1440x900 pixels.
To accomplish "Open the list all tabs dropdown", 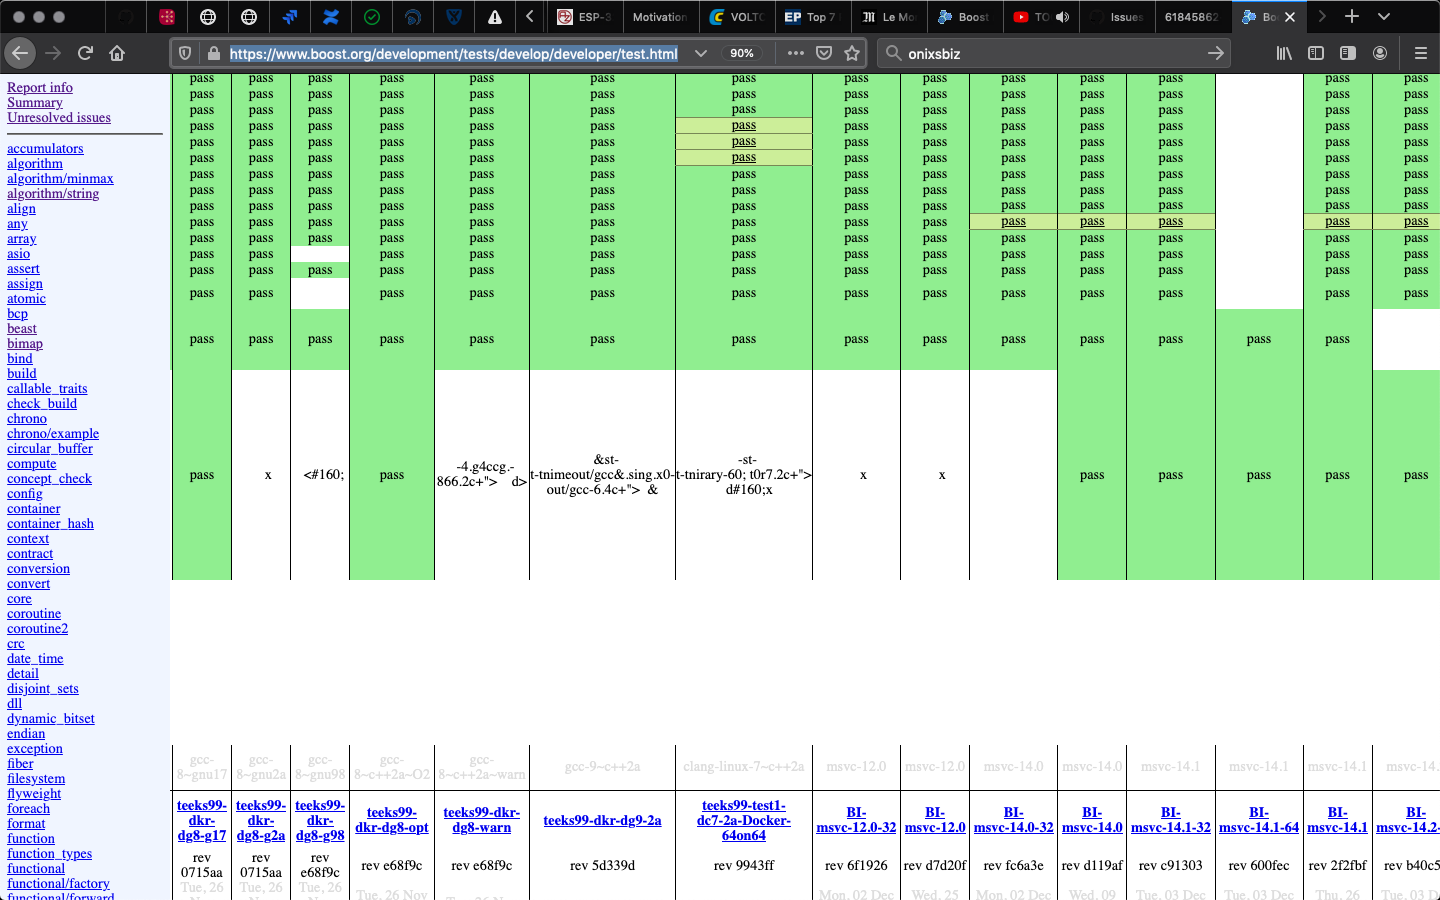I will point(1384,17).
